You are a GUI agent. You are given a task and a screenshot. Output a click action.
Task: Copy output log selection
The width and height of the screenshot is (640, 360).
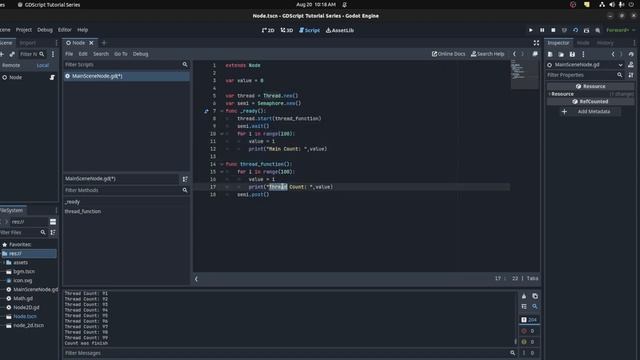[x=535, y=296]
